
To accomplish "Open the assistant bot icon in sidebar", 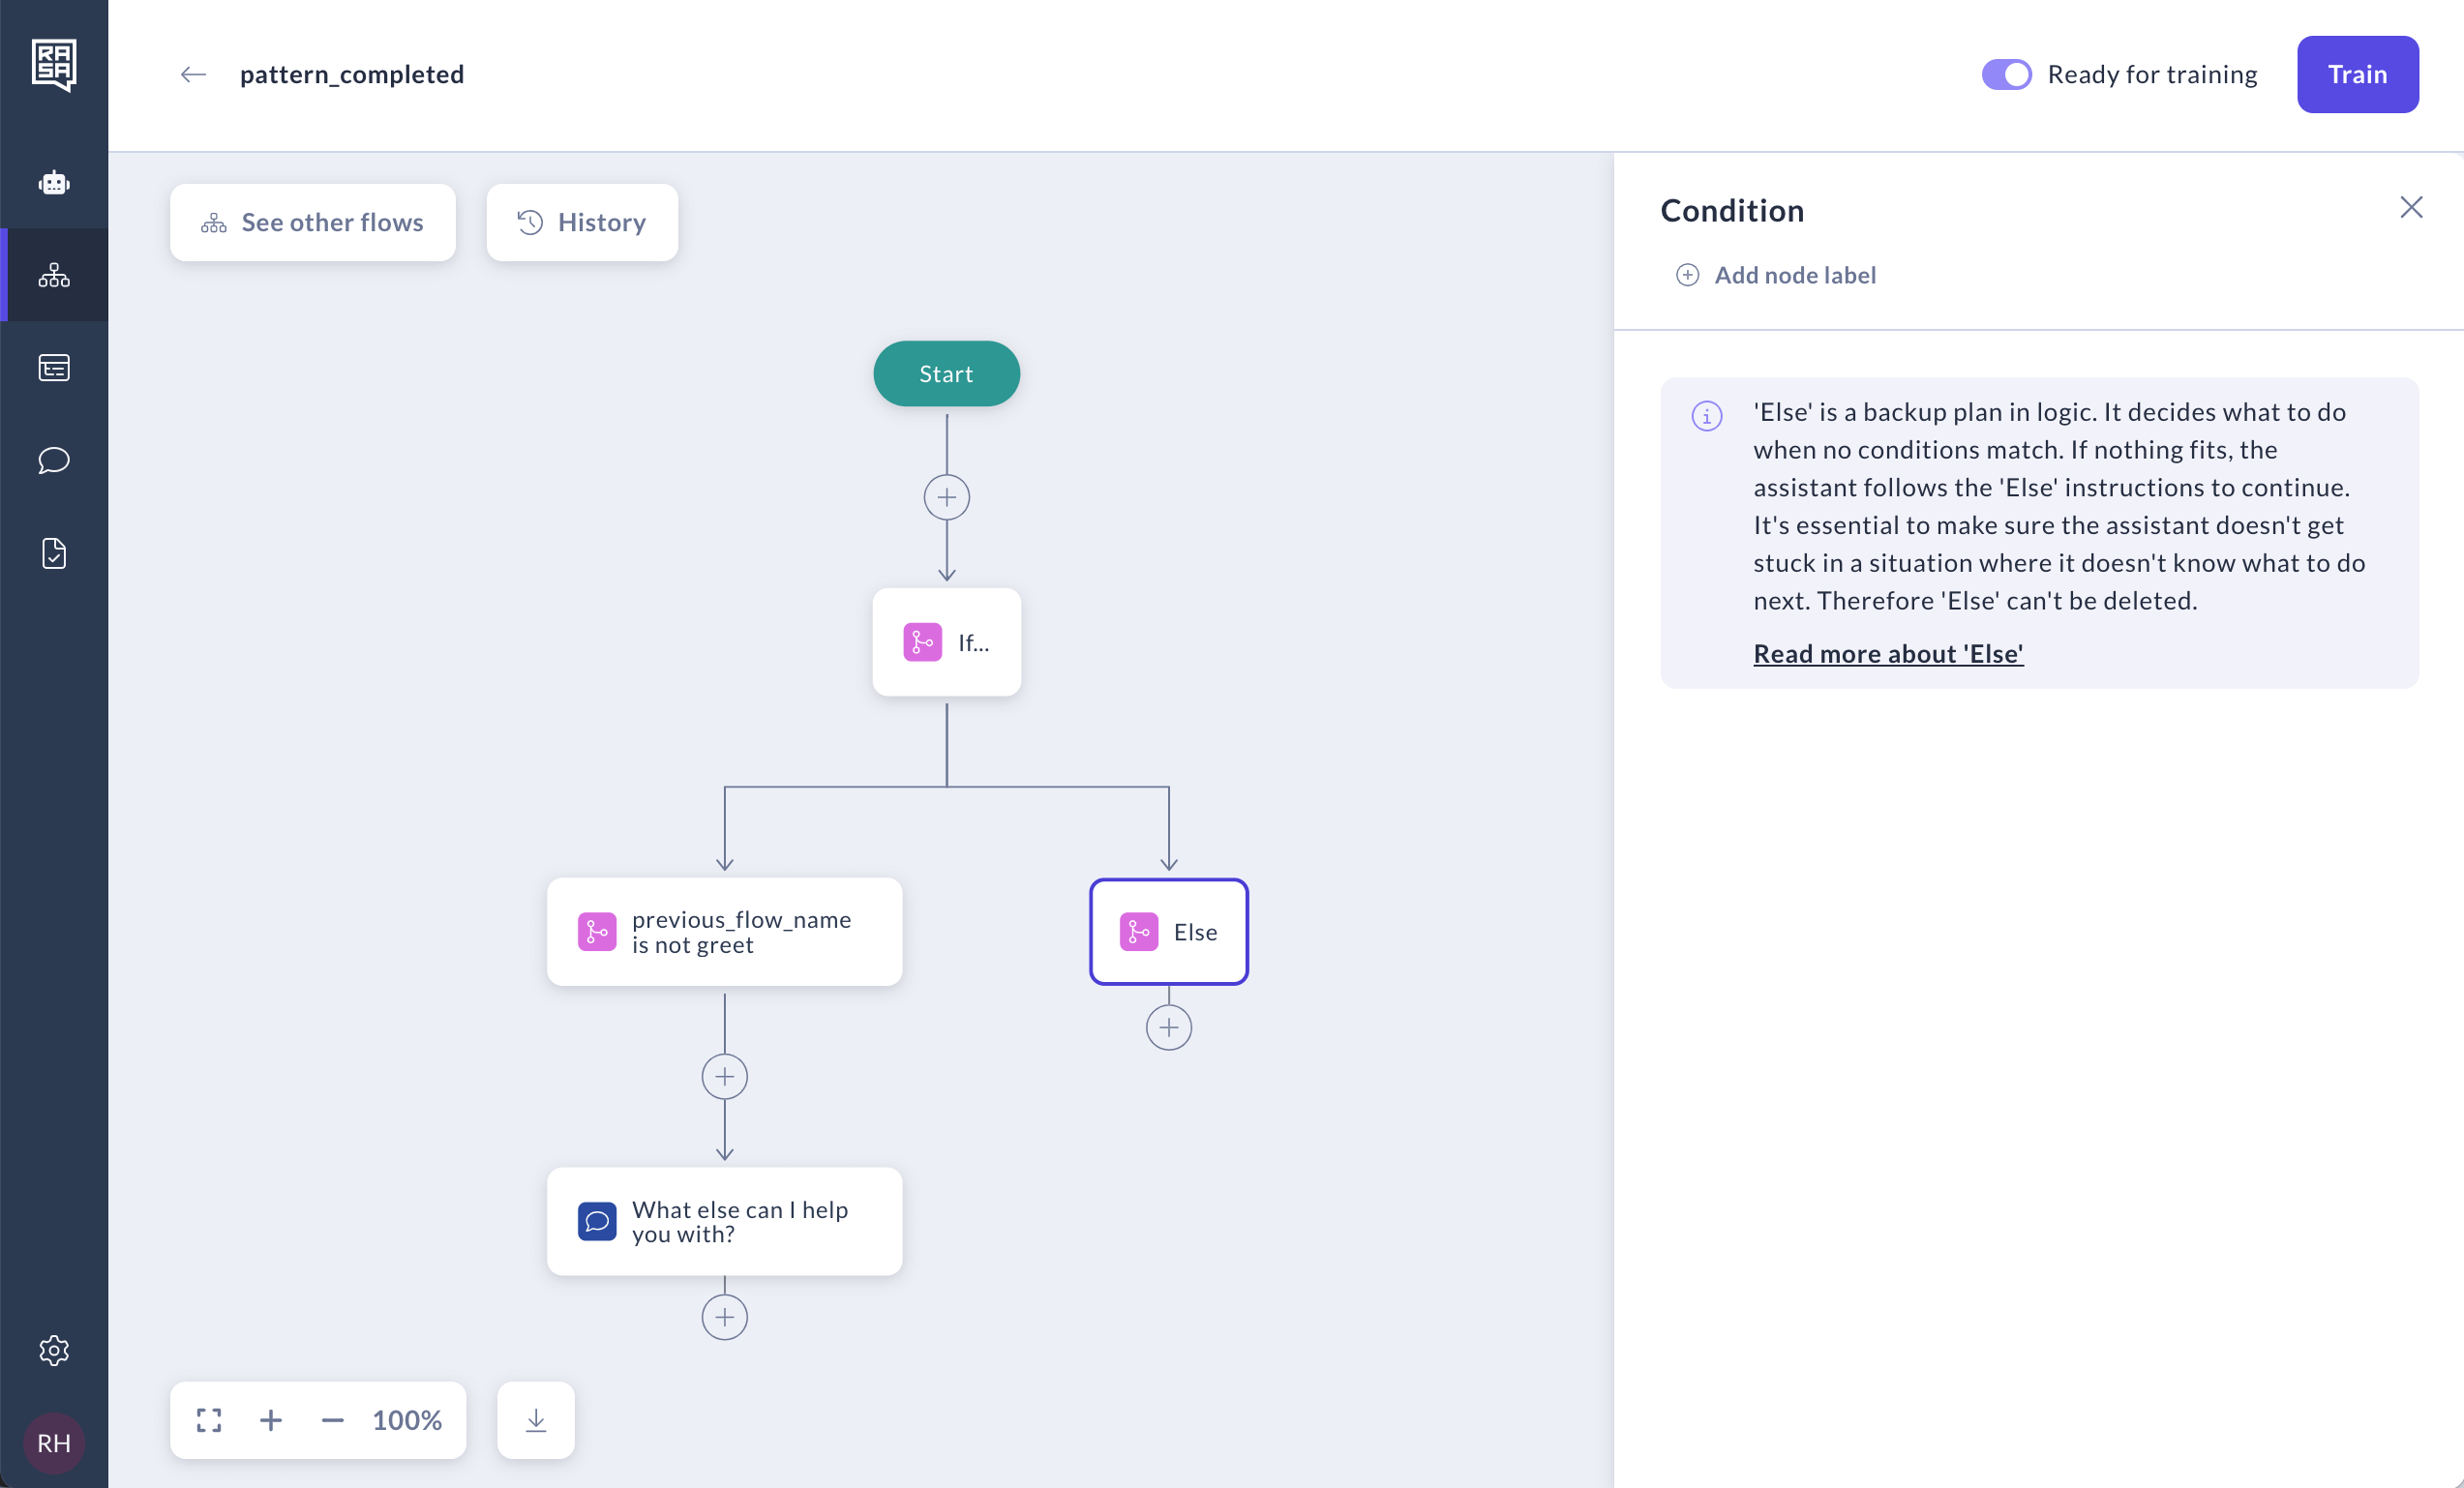I will (x=54, y=182).
